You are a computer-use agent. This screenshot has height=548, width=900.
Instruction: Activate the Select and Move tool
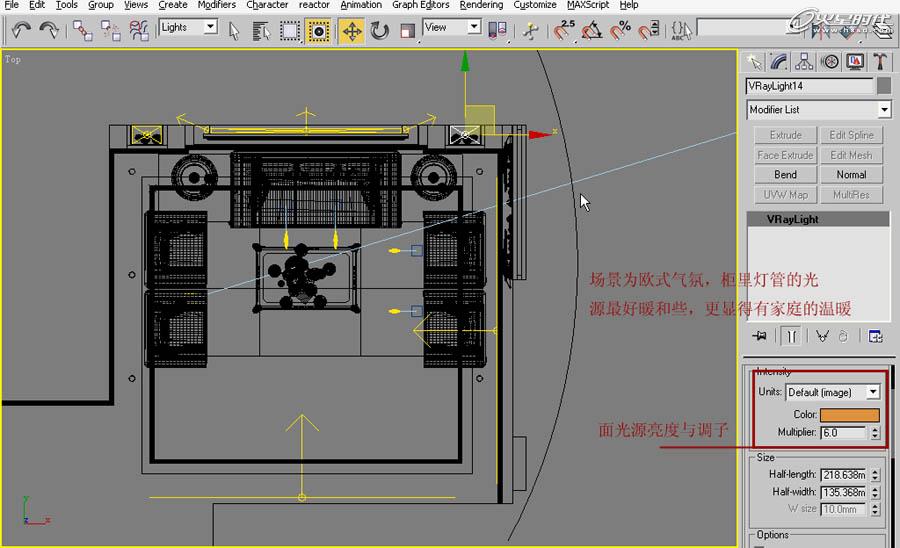click(x=351, y=30)
